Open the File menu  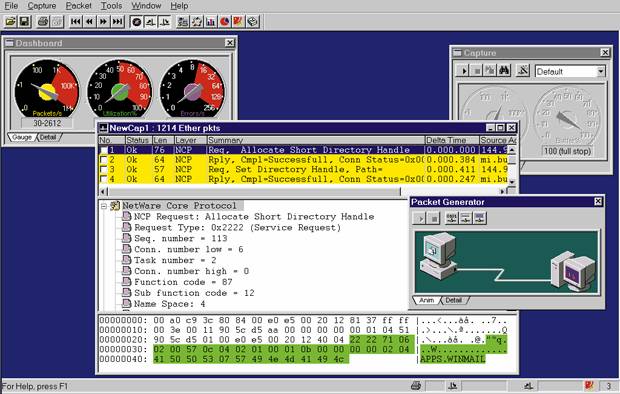[11, 6]
